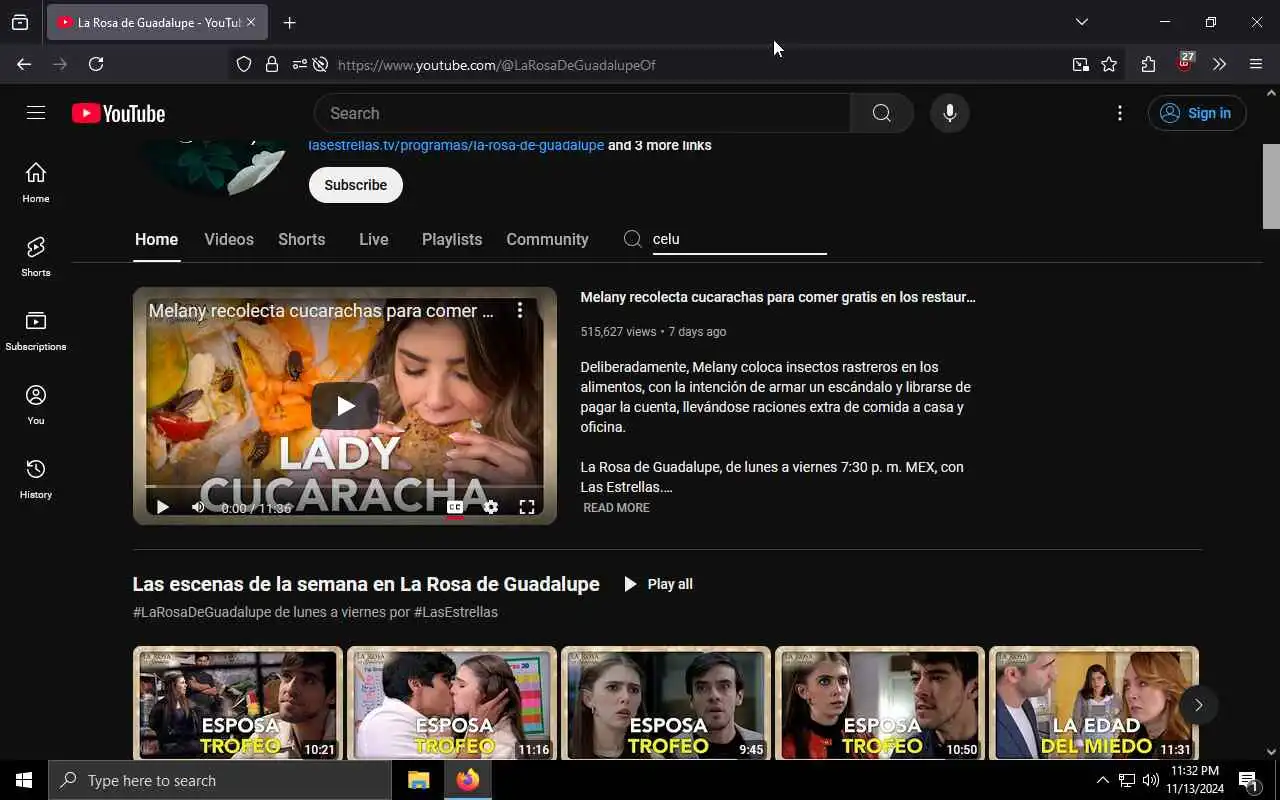This screenshot has height=800, width=1280.
Task: Switch to the Videos tab
Action: 229,239
